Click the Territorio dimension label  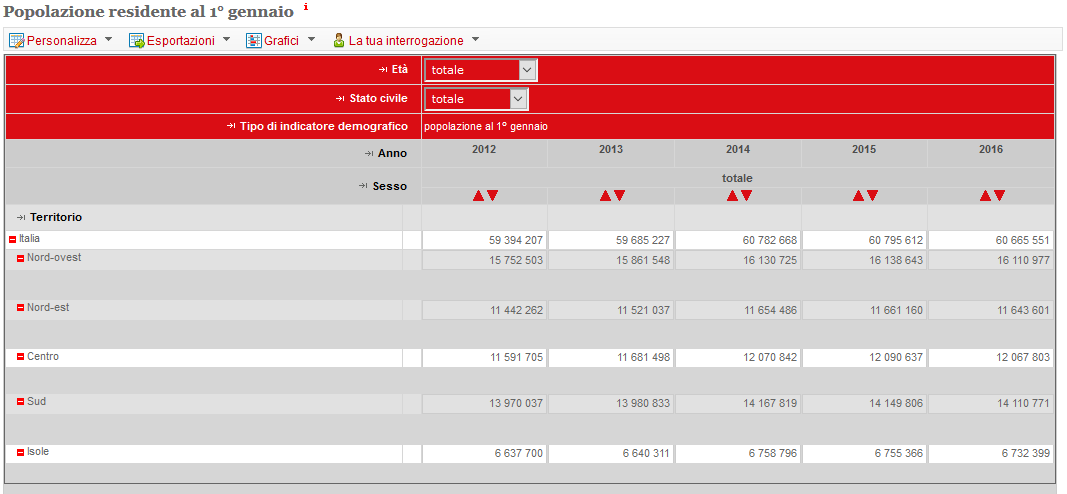(56, 217)
